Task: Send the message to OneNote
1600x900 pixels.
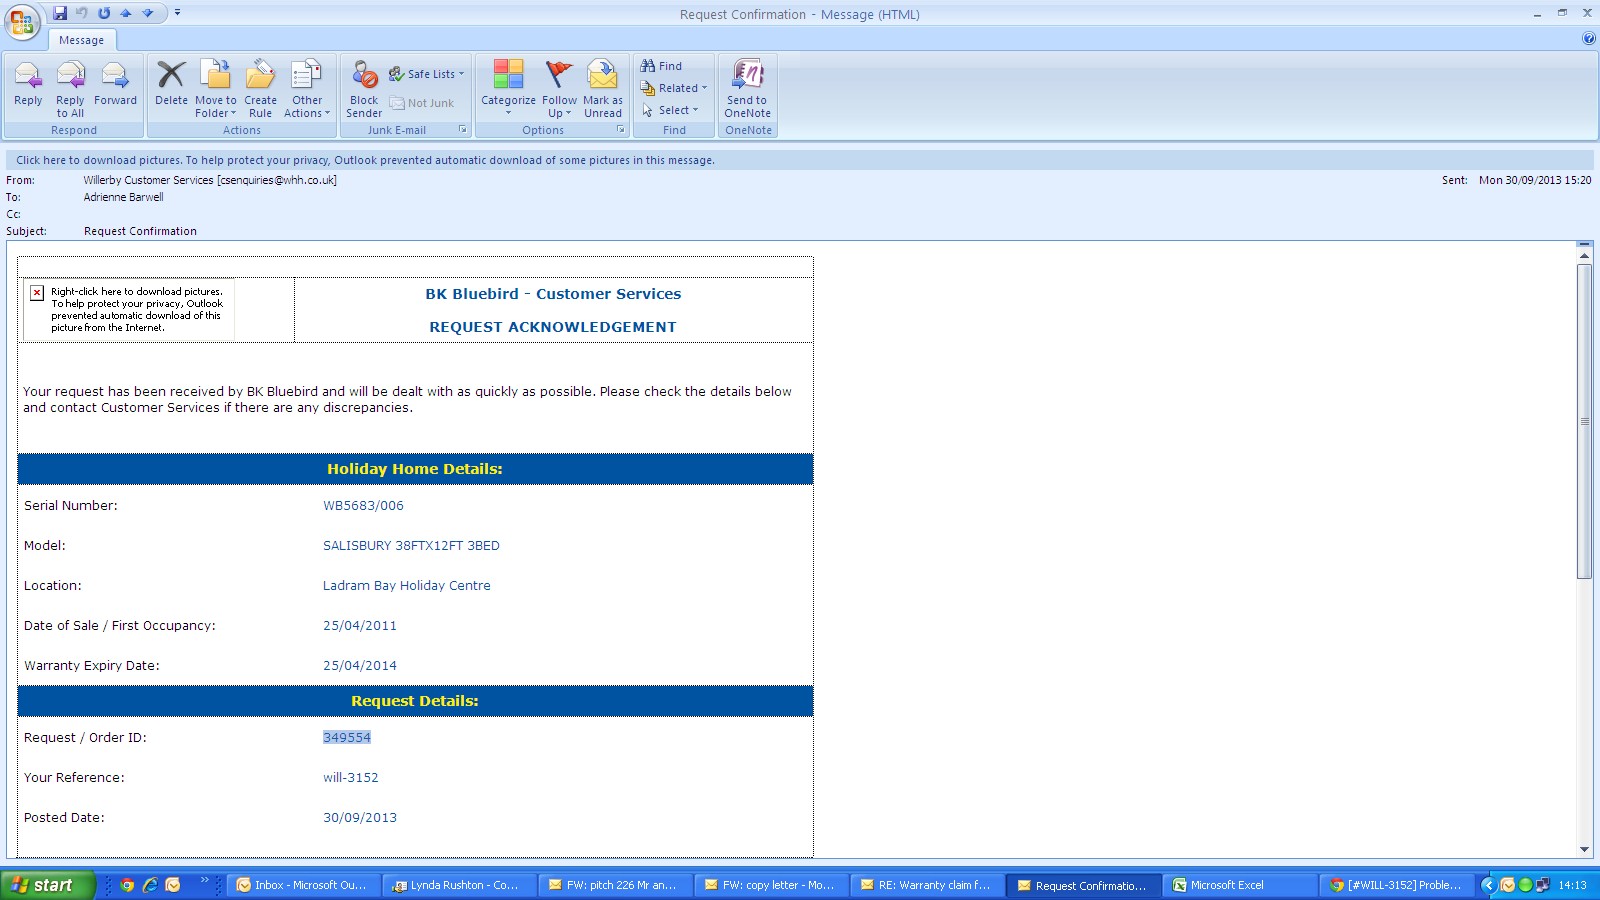Action: click(x=748, y=89)
